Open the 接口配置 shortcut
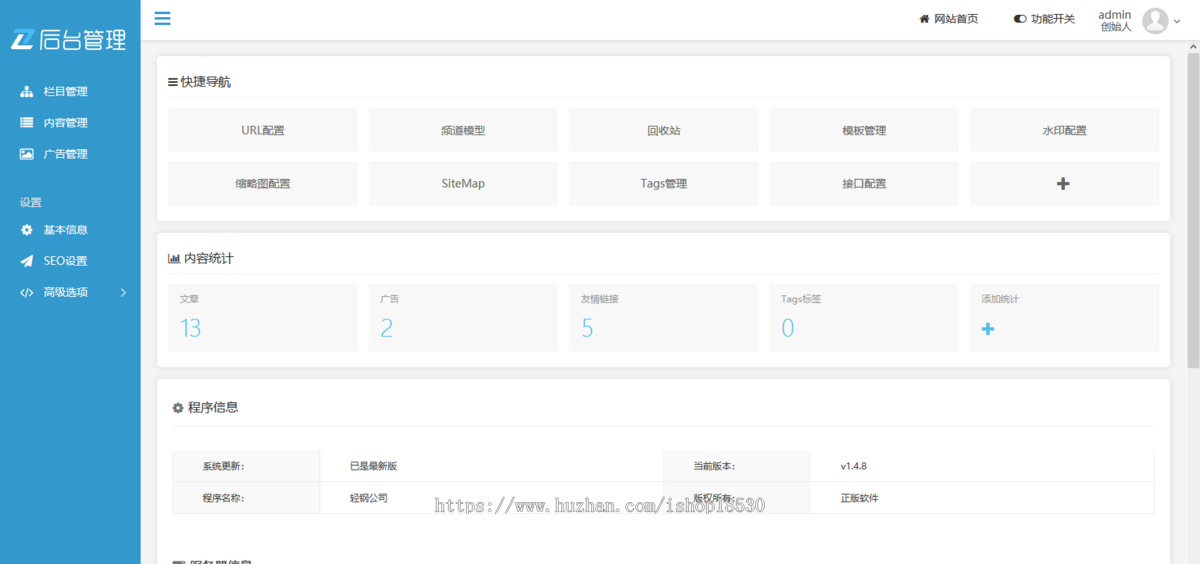Image resolution: width=1200 pixels, height=564 pixels. pos(864,184)
